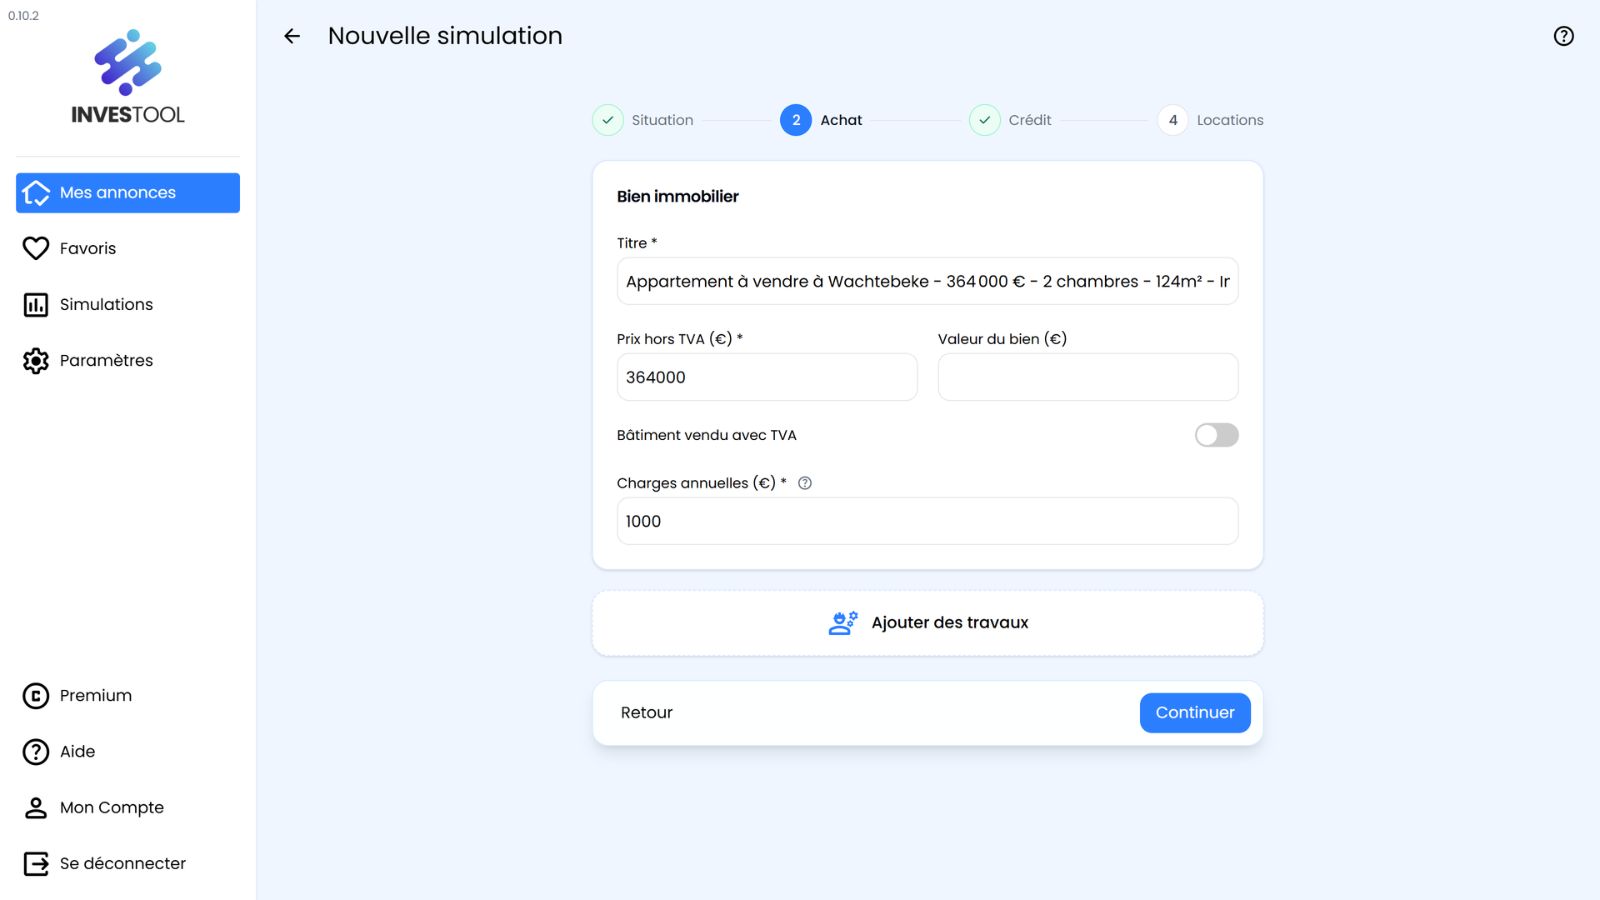The image size is (1600, 900).
Task: Open the Mes annonces menu item
Action: click(128, 193)
